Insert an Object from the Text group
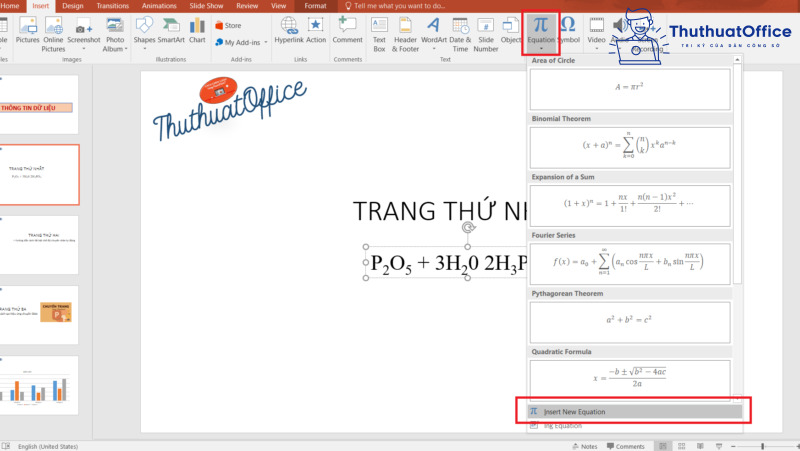Image resolution: width=800 pixels, height=451 pixels. (511, 31)
